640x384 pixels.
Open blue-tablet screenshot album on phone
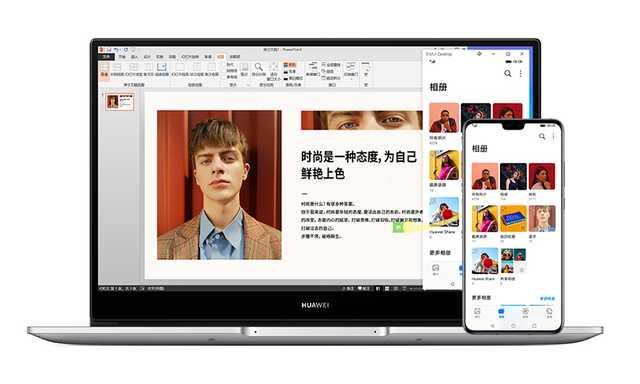(513, 218)
